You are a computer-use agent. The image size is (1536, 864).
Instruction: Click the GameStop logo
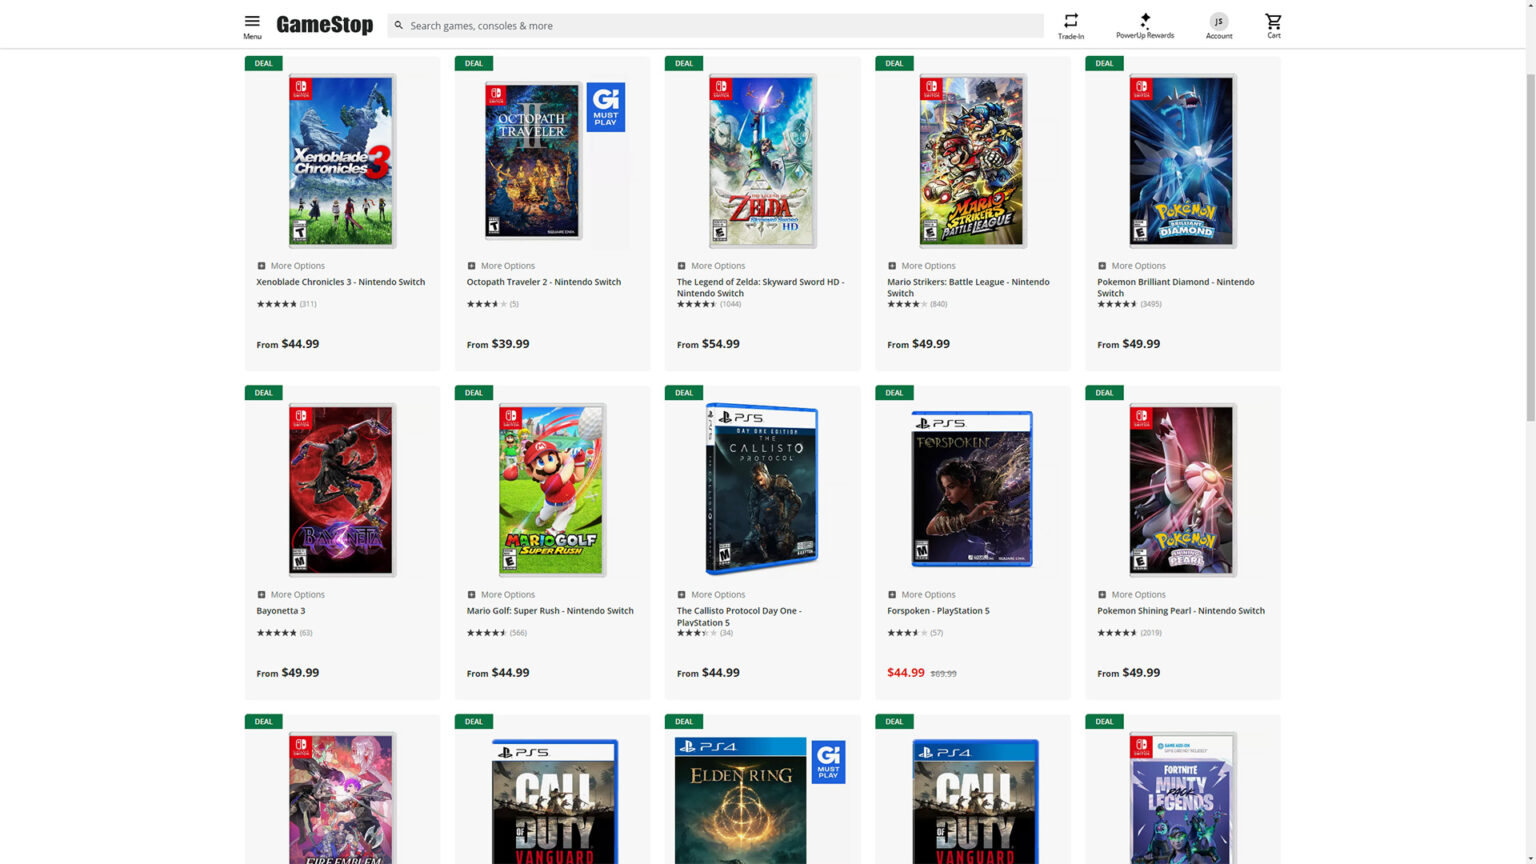[324, 25]
